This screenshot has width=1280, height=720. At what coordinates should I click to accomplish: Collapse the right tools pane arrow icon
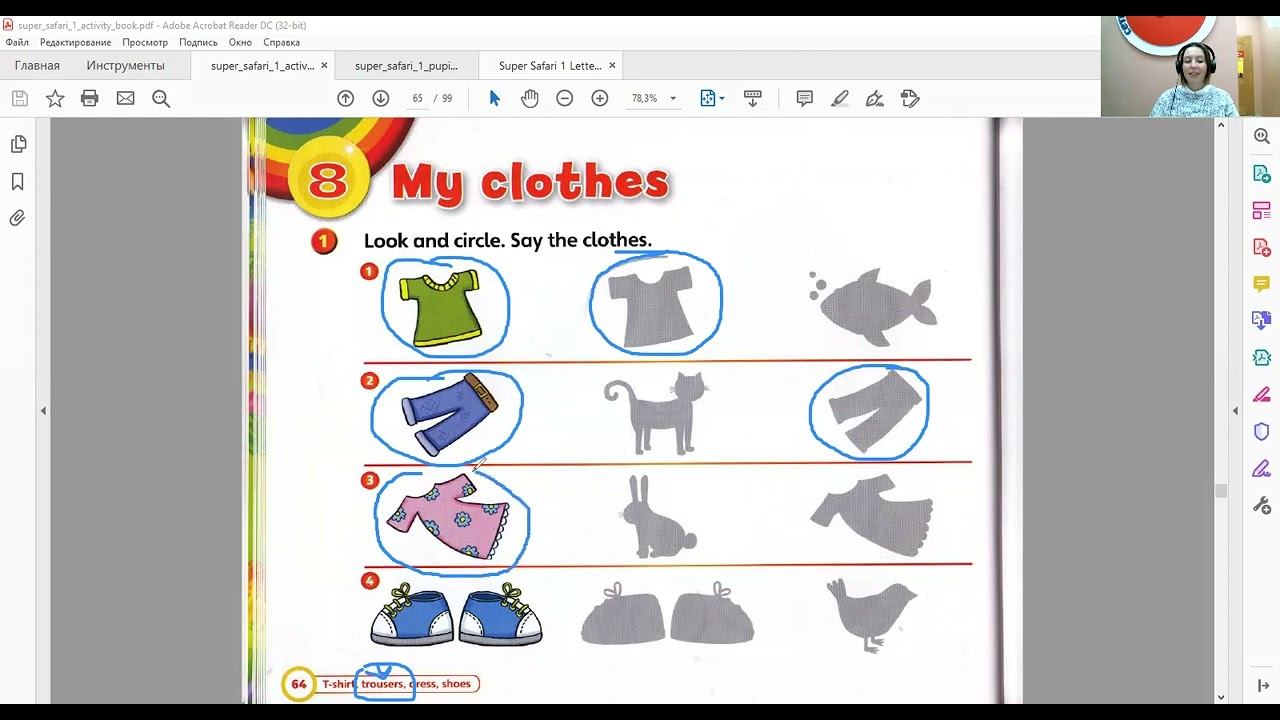(1262, 685)
